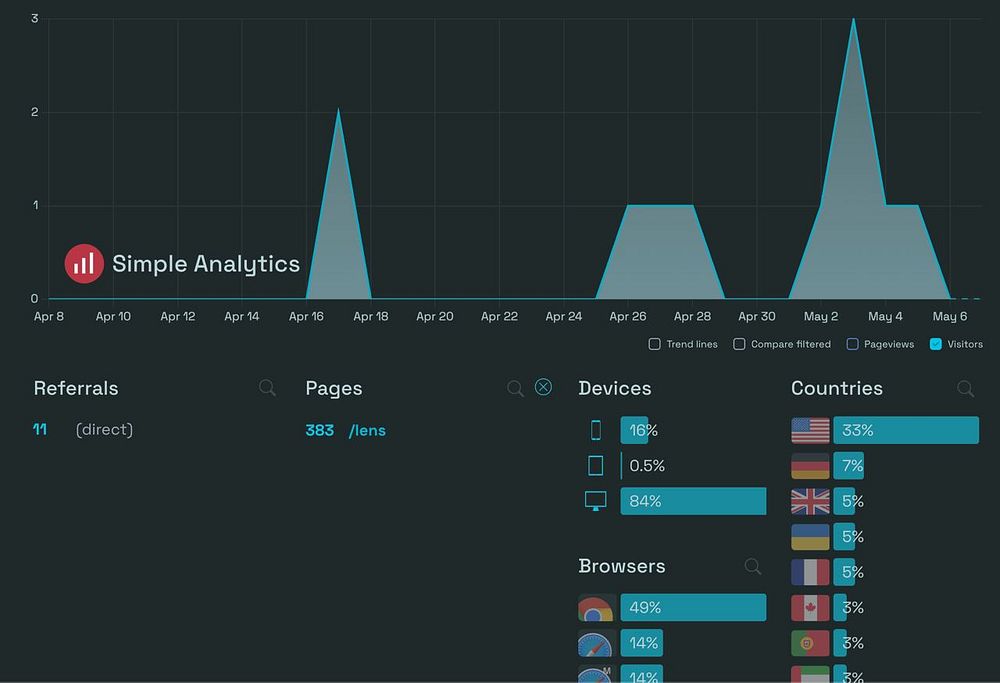Click the desktop 84% usage bar

(x=693, y=501)
